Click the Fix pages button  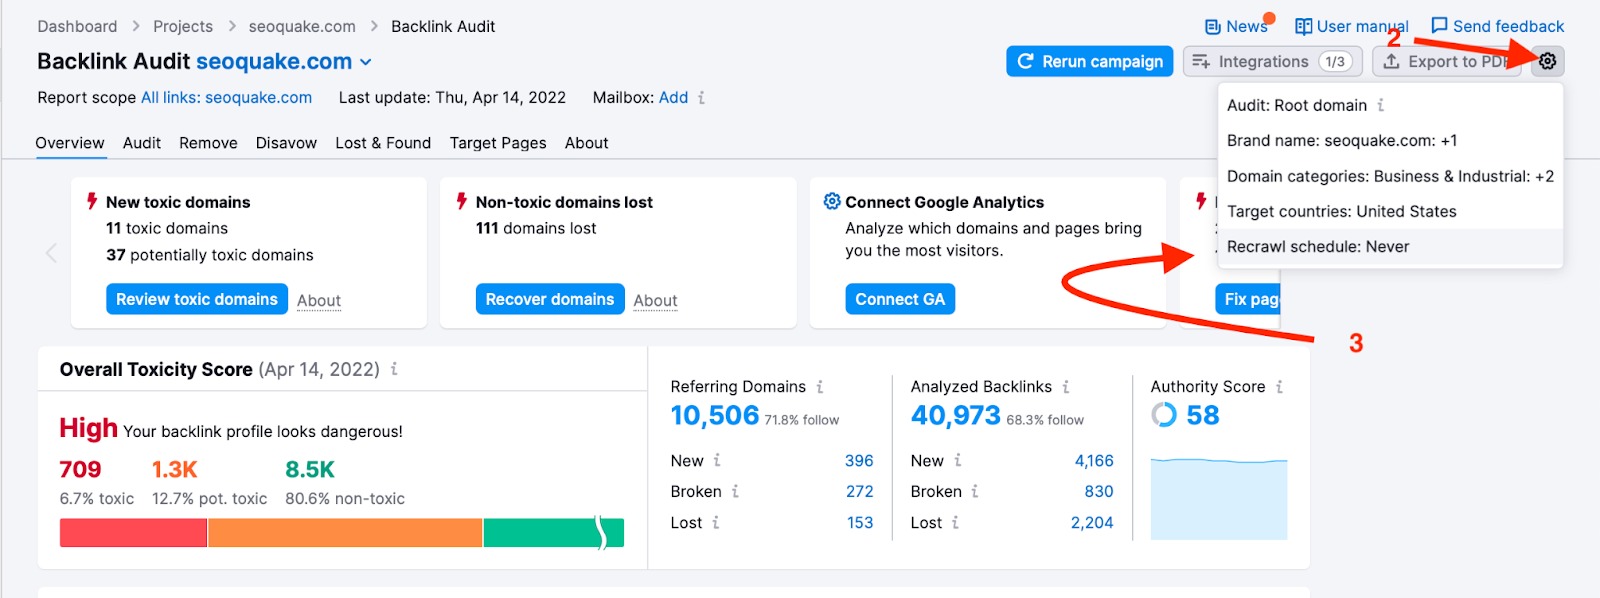pyautogui.click(x=1248, y=299)
